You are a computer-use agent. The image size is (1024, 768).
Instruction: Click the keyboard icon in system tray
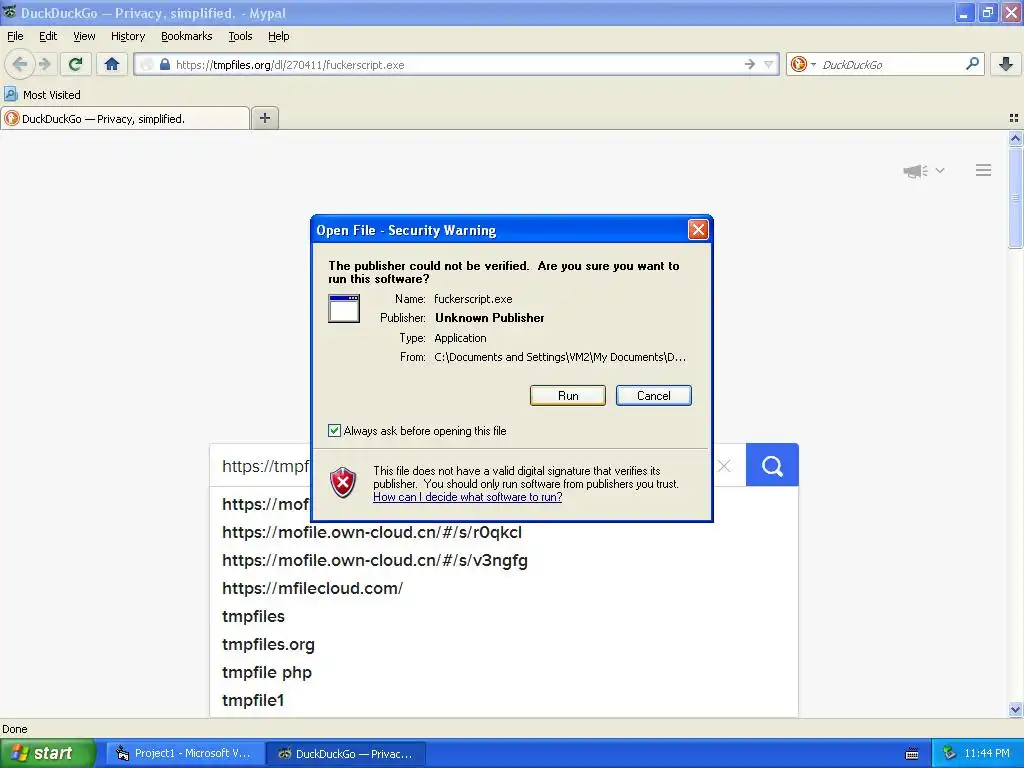pyautogui.click(x=912, y=754)
